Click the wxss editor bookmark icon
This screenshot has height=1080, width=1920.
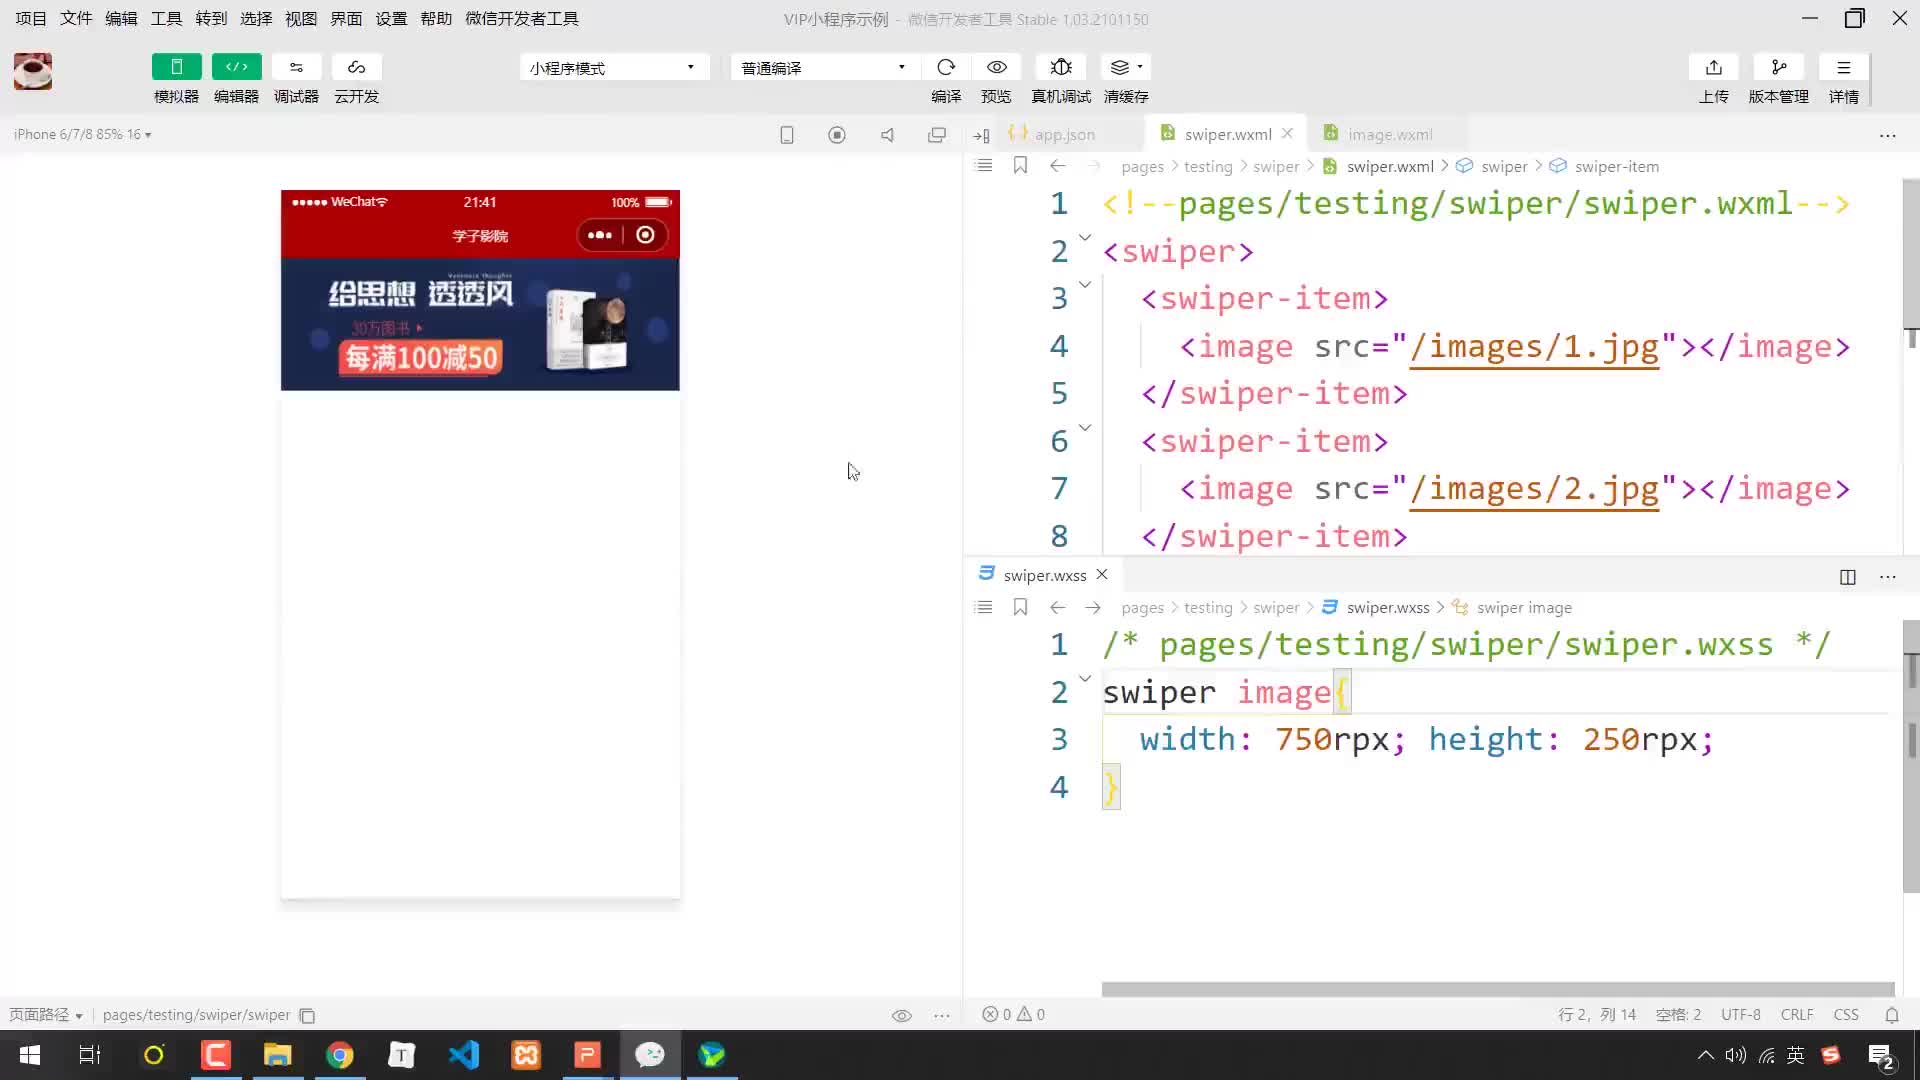click(1020, 607)
